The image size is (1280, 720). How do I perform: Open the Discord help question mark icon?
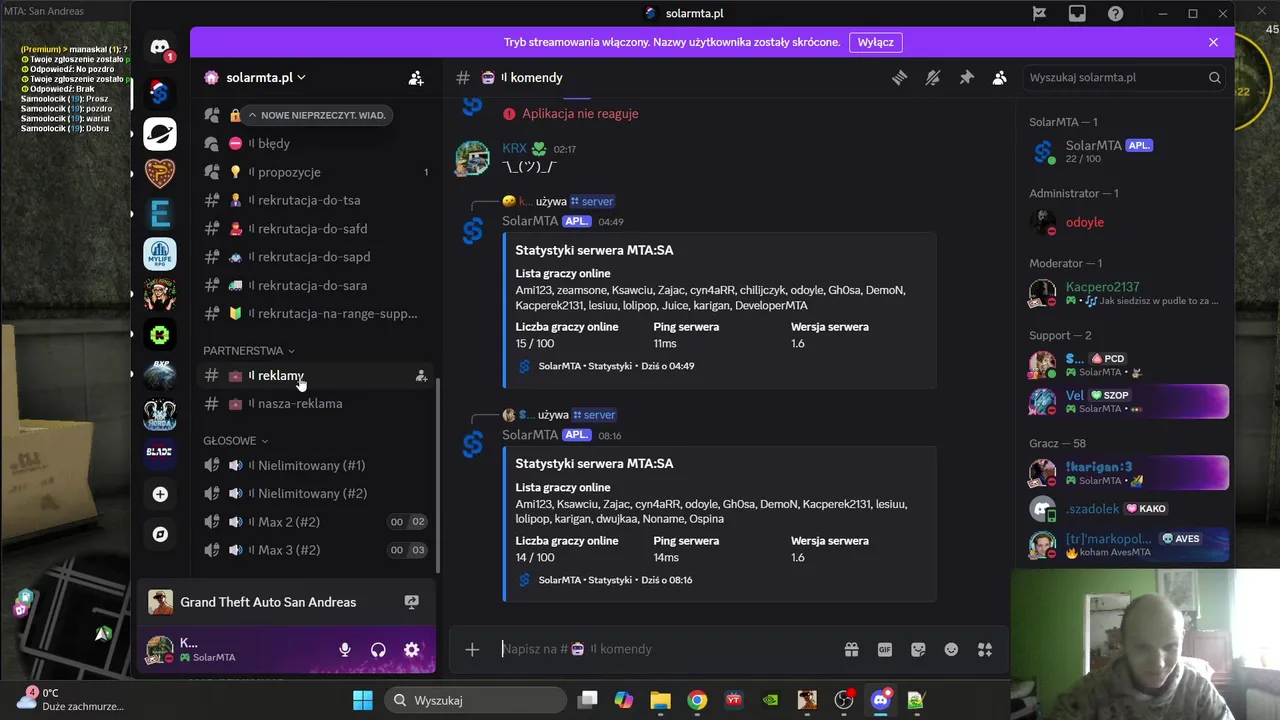pos(1115,13)
